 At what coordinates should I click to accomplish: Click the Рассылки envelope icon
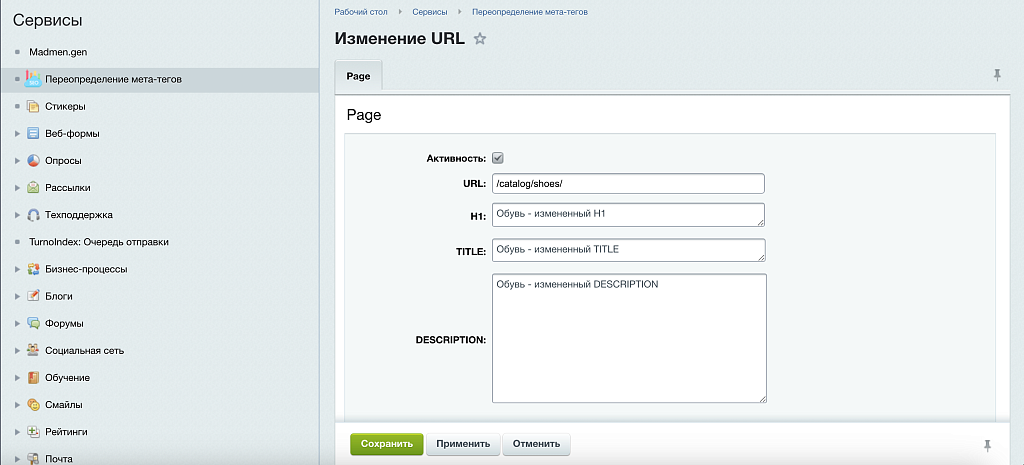(33, 187)
